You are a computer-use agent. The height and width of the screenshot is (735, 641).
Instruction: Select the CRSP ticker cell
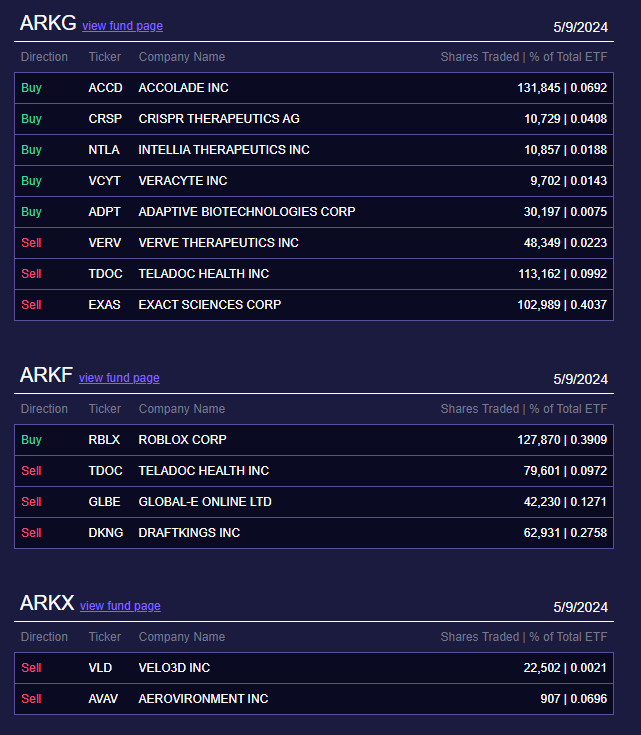tap(105, 119)
